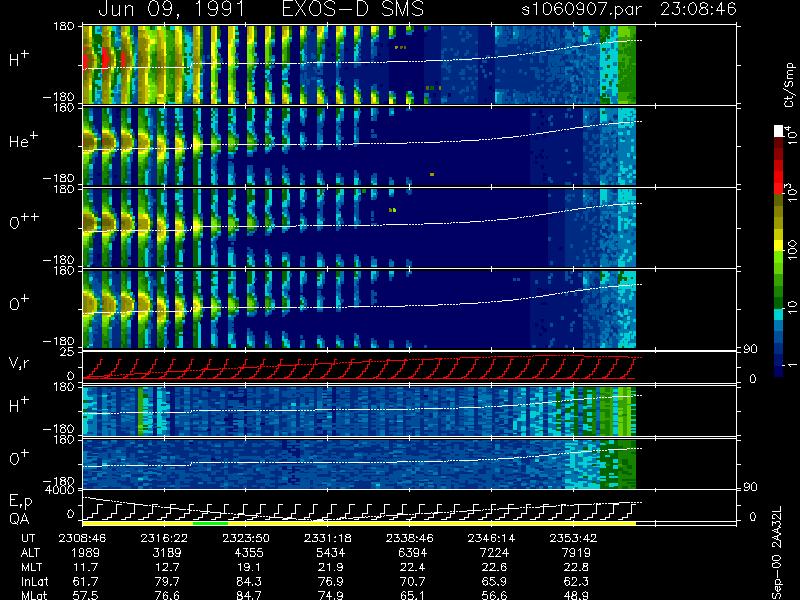Image resolution: width=800 pixels, height=600 pixels.
Task: Click the white top block of the colorbar
Action: [779, 131]
